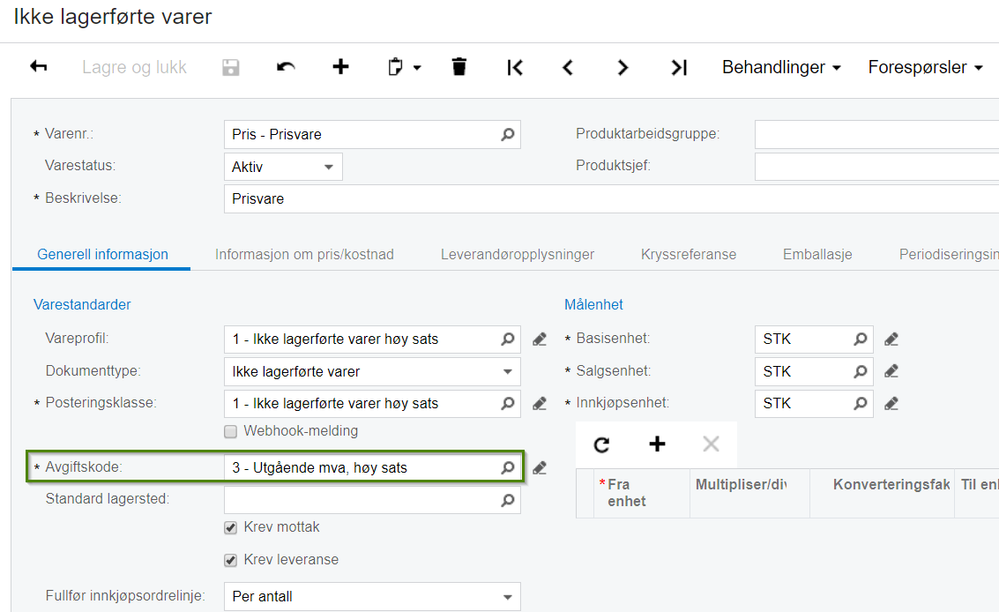Open the Behandlinger menu
Screen dimensions: 999x612
tap(781, 67)
